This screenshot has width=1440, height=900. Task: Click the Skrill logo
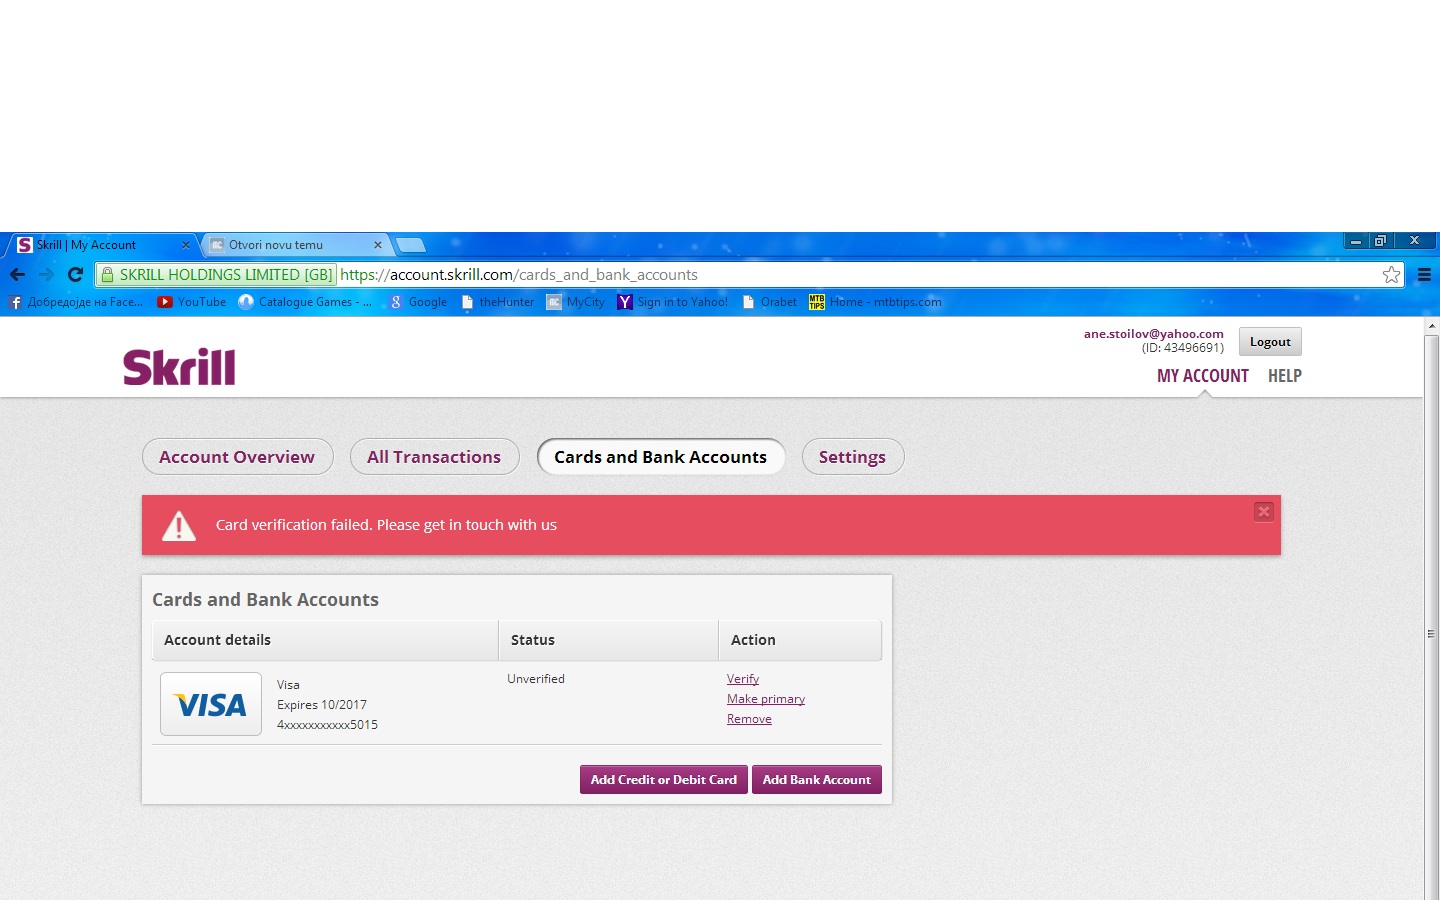(x=179, y=367)
